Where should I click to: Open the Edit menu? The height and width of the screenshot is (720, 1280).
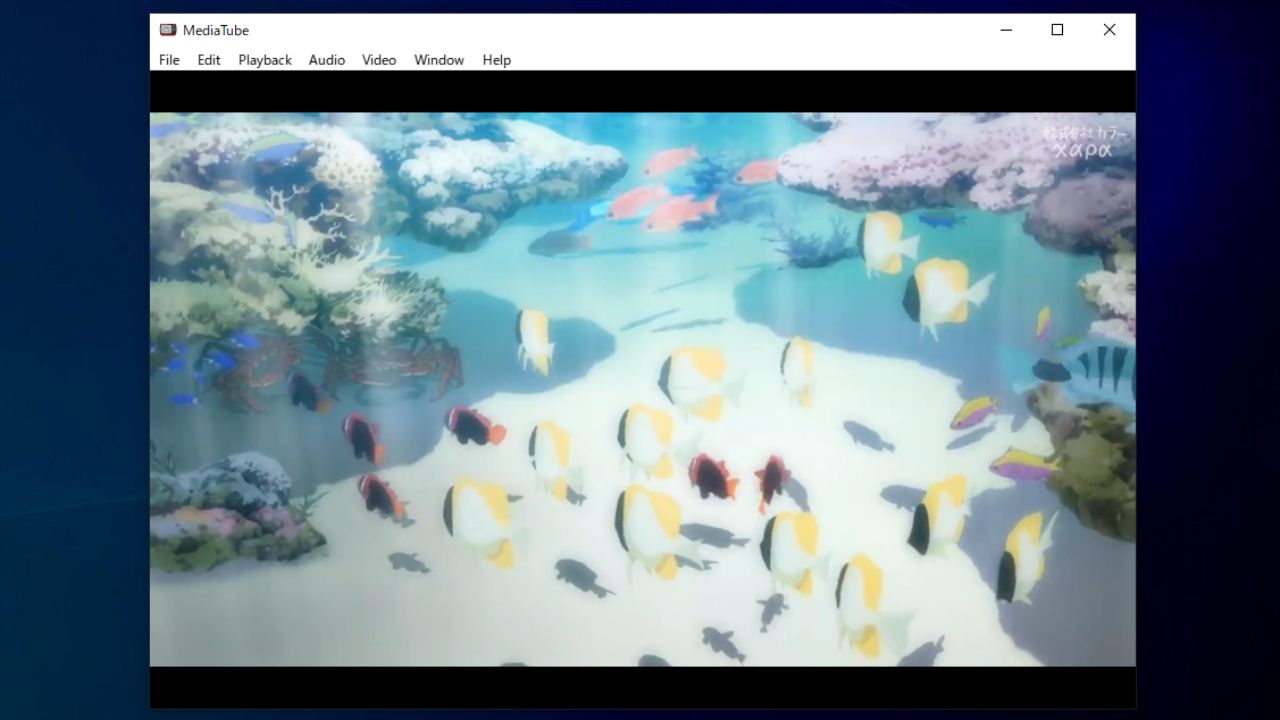click(x=209, y=60)
